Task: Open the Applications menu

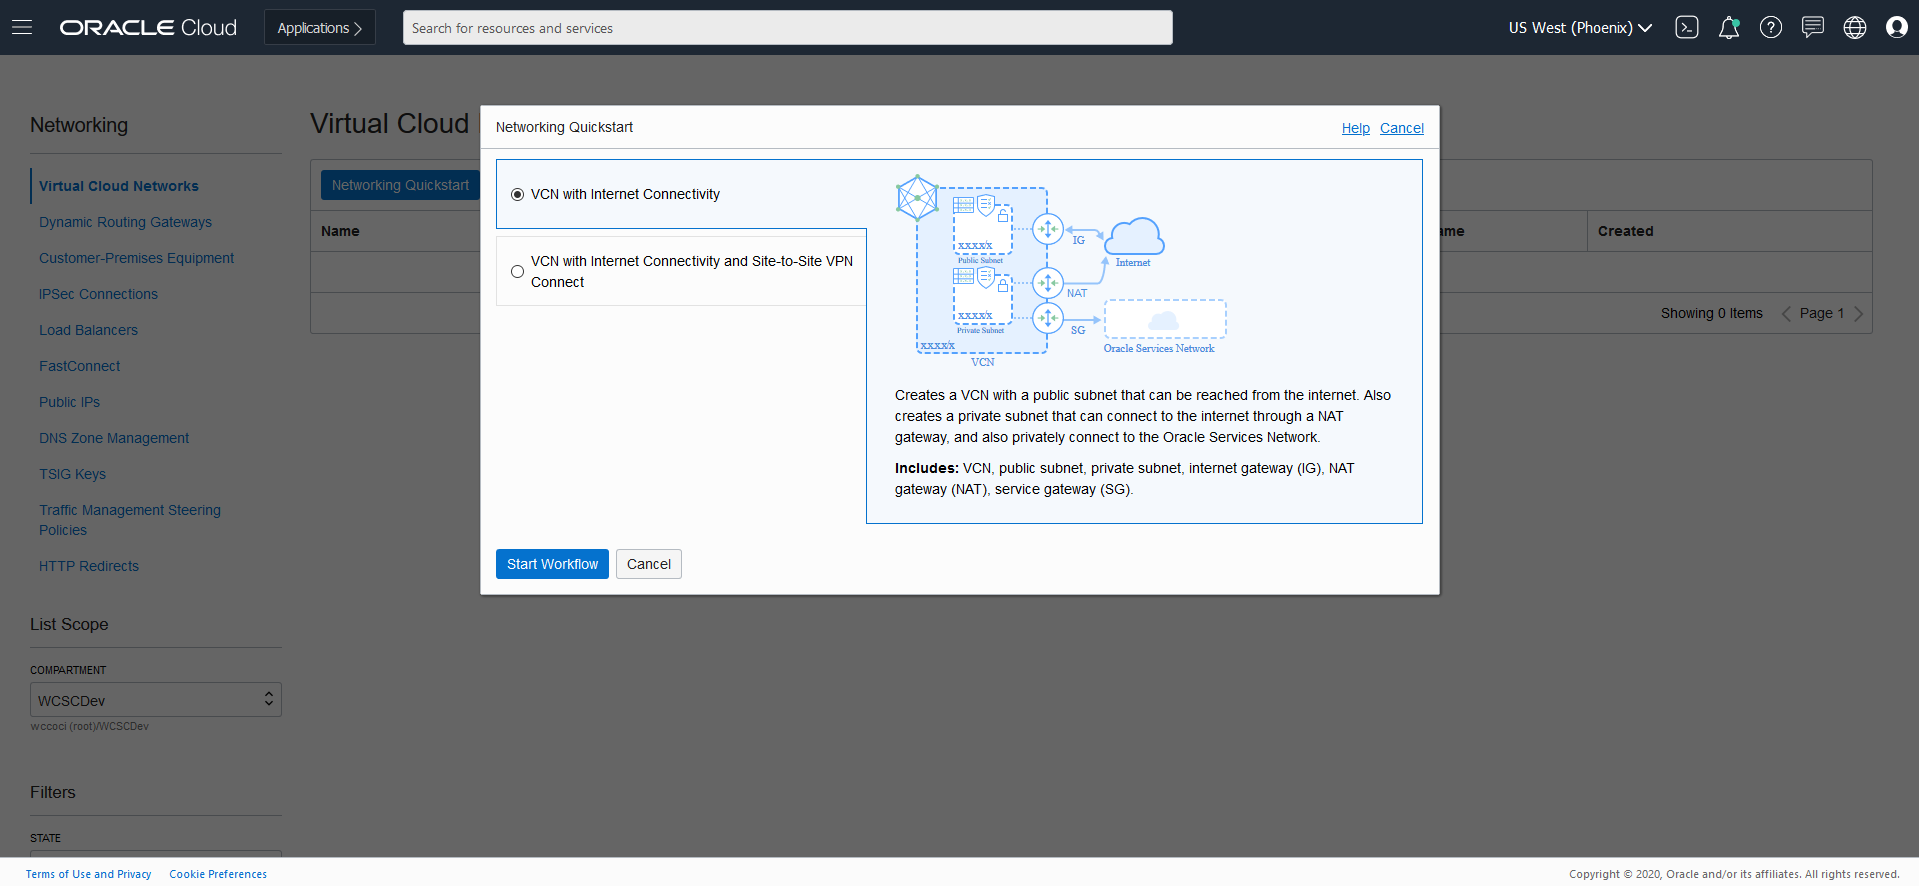Action: (320, 27)
